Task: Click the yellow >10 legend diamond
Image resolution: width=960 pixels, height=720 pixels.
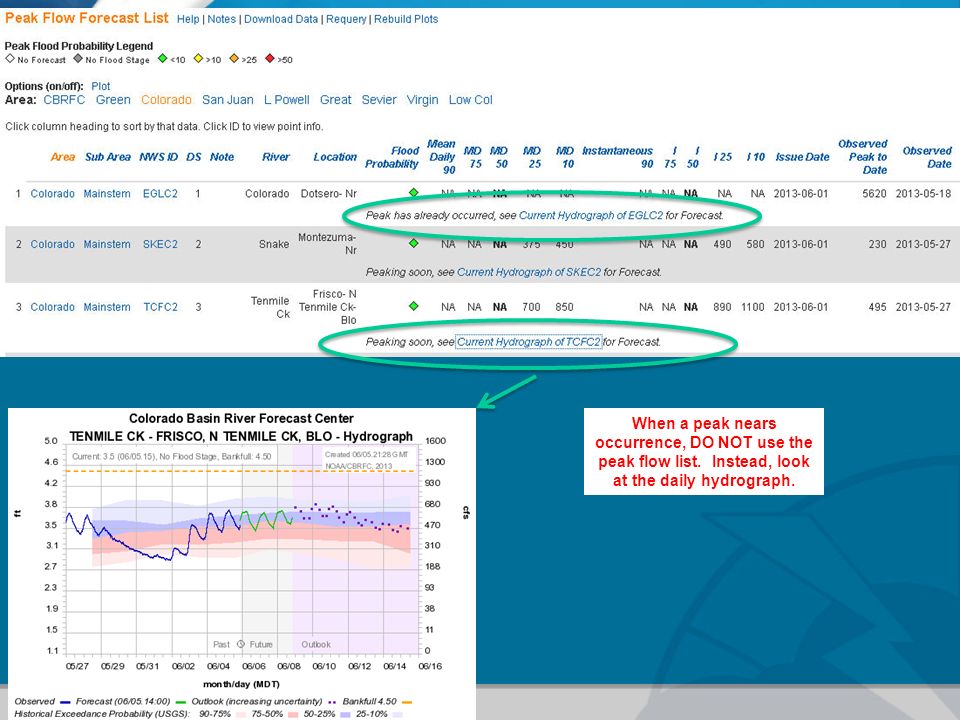Action: tap(198, 59)
